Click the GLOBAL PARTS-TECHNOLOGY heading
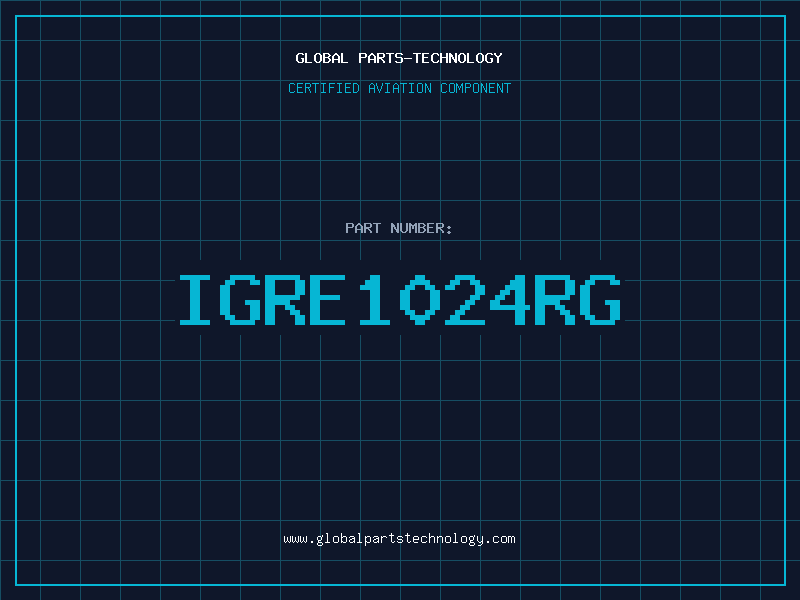This screenshot has height=600, width=800. (x=399, y=58)
